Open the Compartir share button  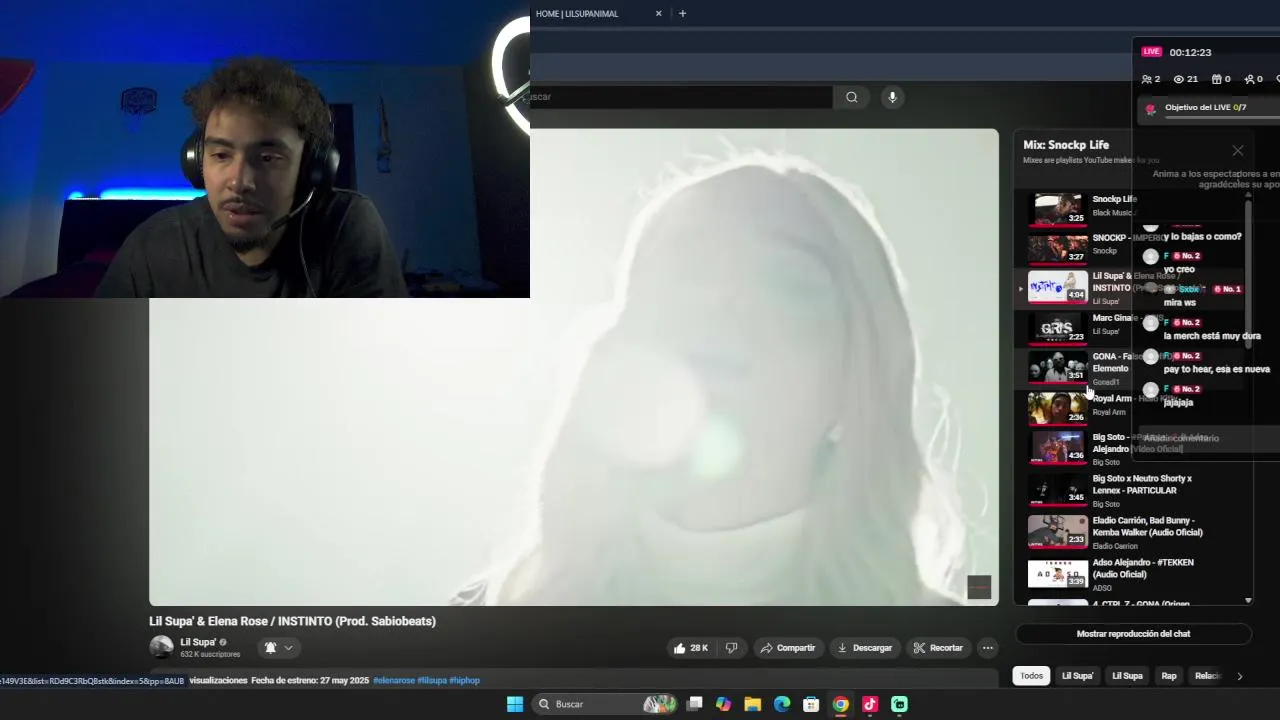pyautogui.click(x=788, y=648)
